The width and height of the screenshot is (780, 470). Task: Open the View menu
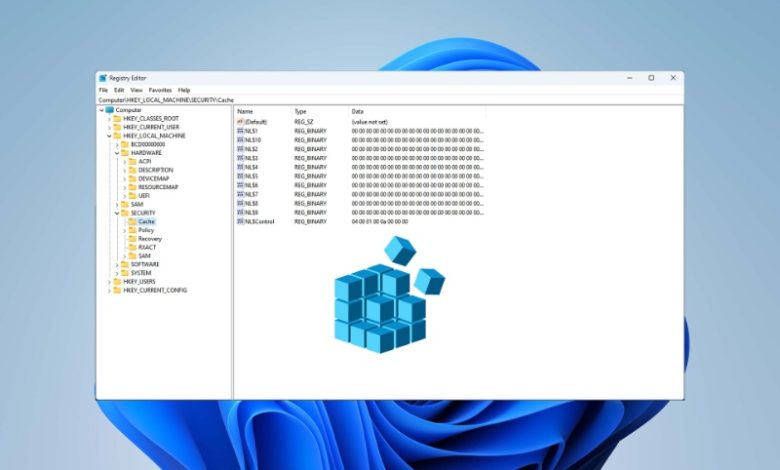coord(136,90)
